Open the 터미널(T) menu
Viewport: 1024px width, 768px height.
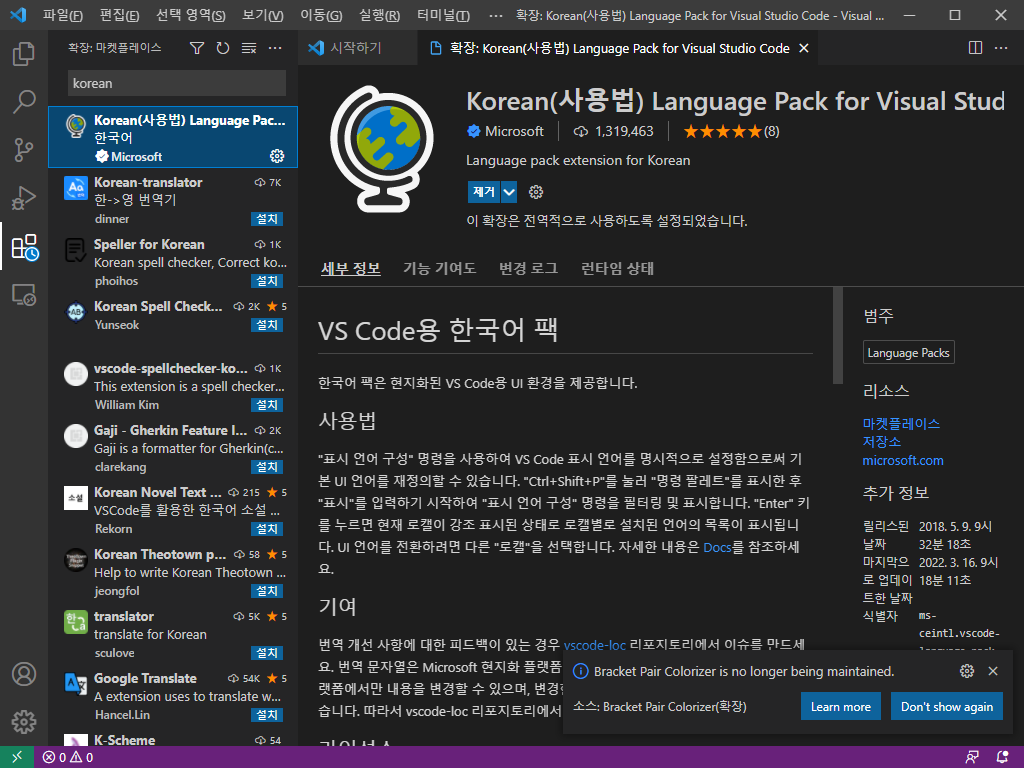[x=443, y=15]
